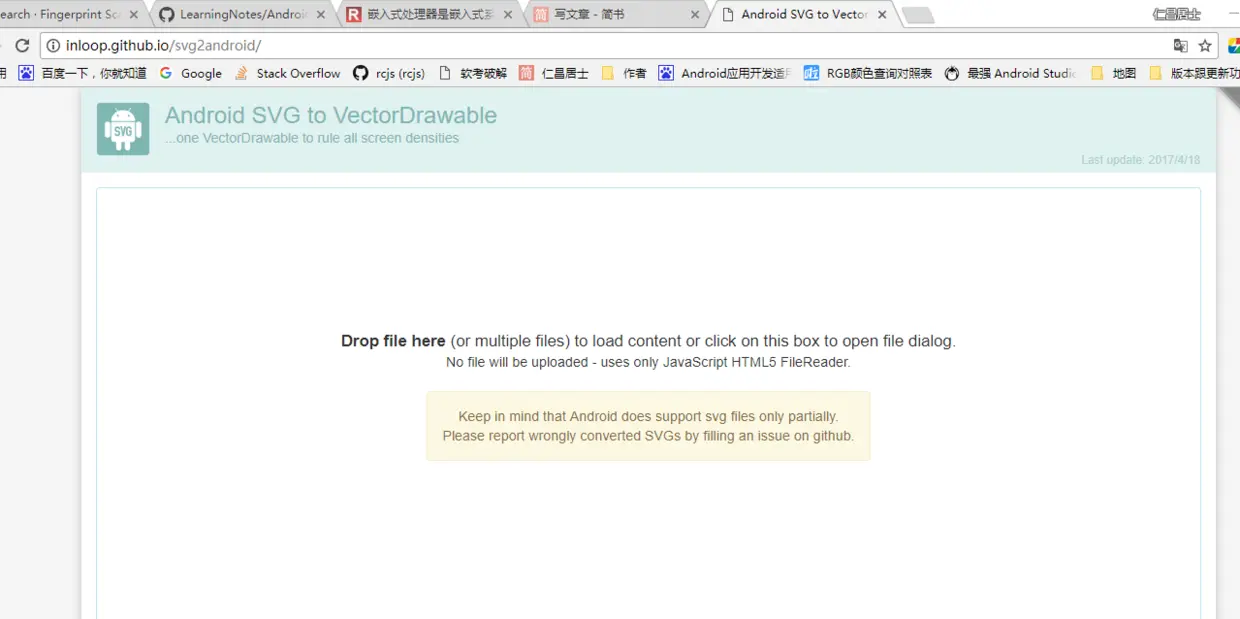Viewport: 1240px width, 619px height.
Task: Close the Fingerprint Scanner tab
Action: tap(133, 15)
